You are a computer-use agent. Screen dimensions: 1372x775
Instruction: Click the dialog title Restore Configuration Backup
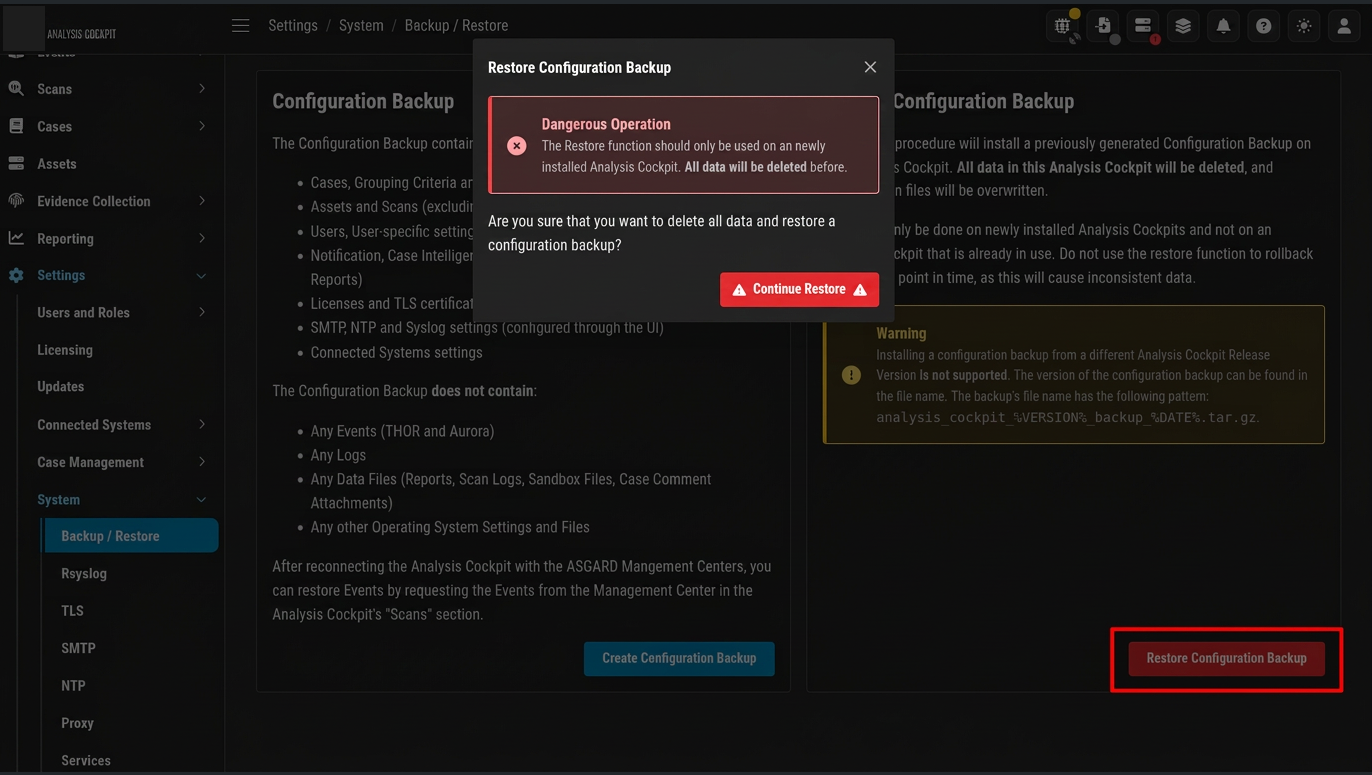pyautogui.click(x=579, y=67)
